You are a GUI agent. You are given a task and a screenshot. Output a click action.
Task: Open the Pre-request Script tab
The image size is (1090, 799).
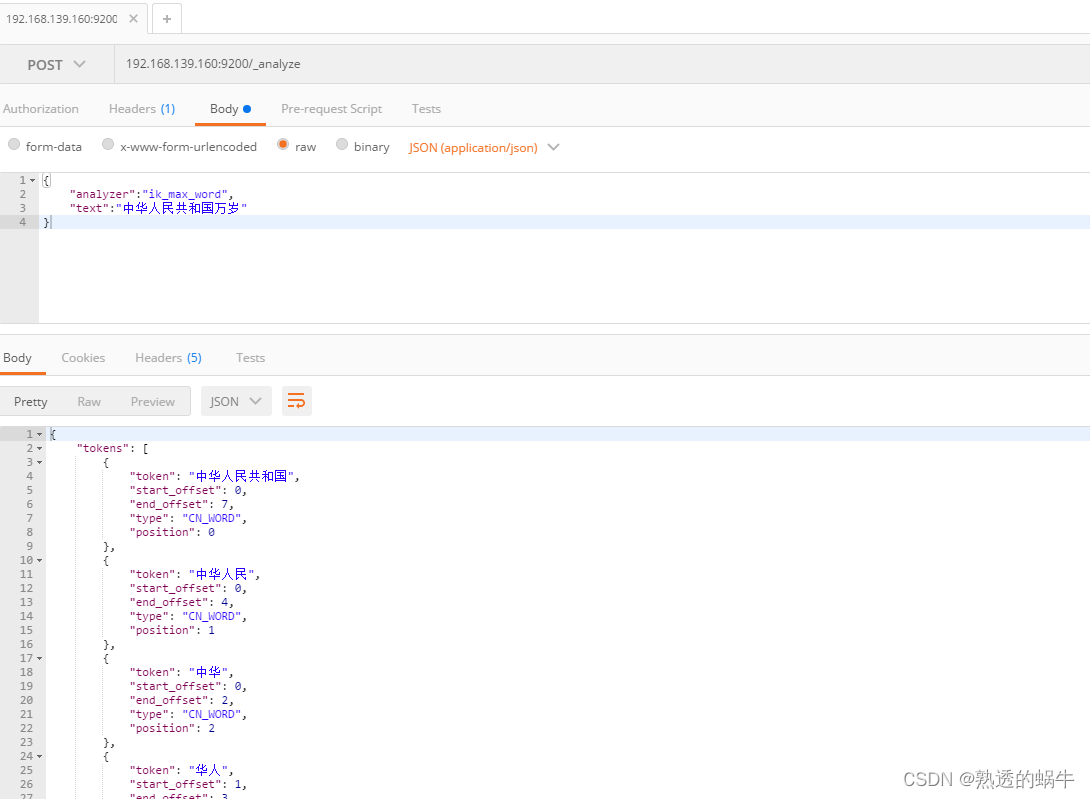[x=332, y=108]
